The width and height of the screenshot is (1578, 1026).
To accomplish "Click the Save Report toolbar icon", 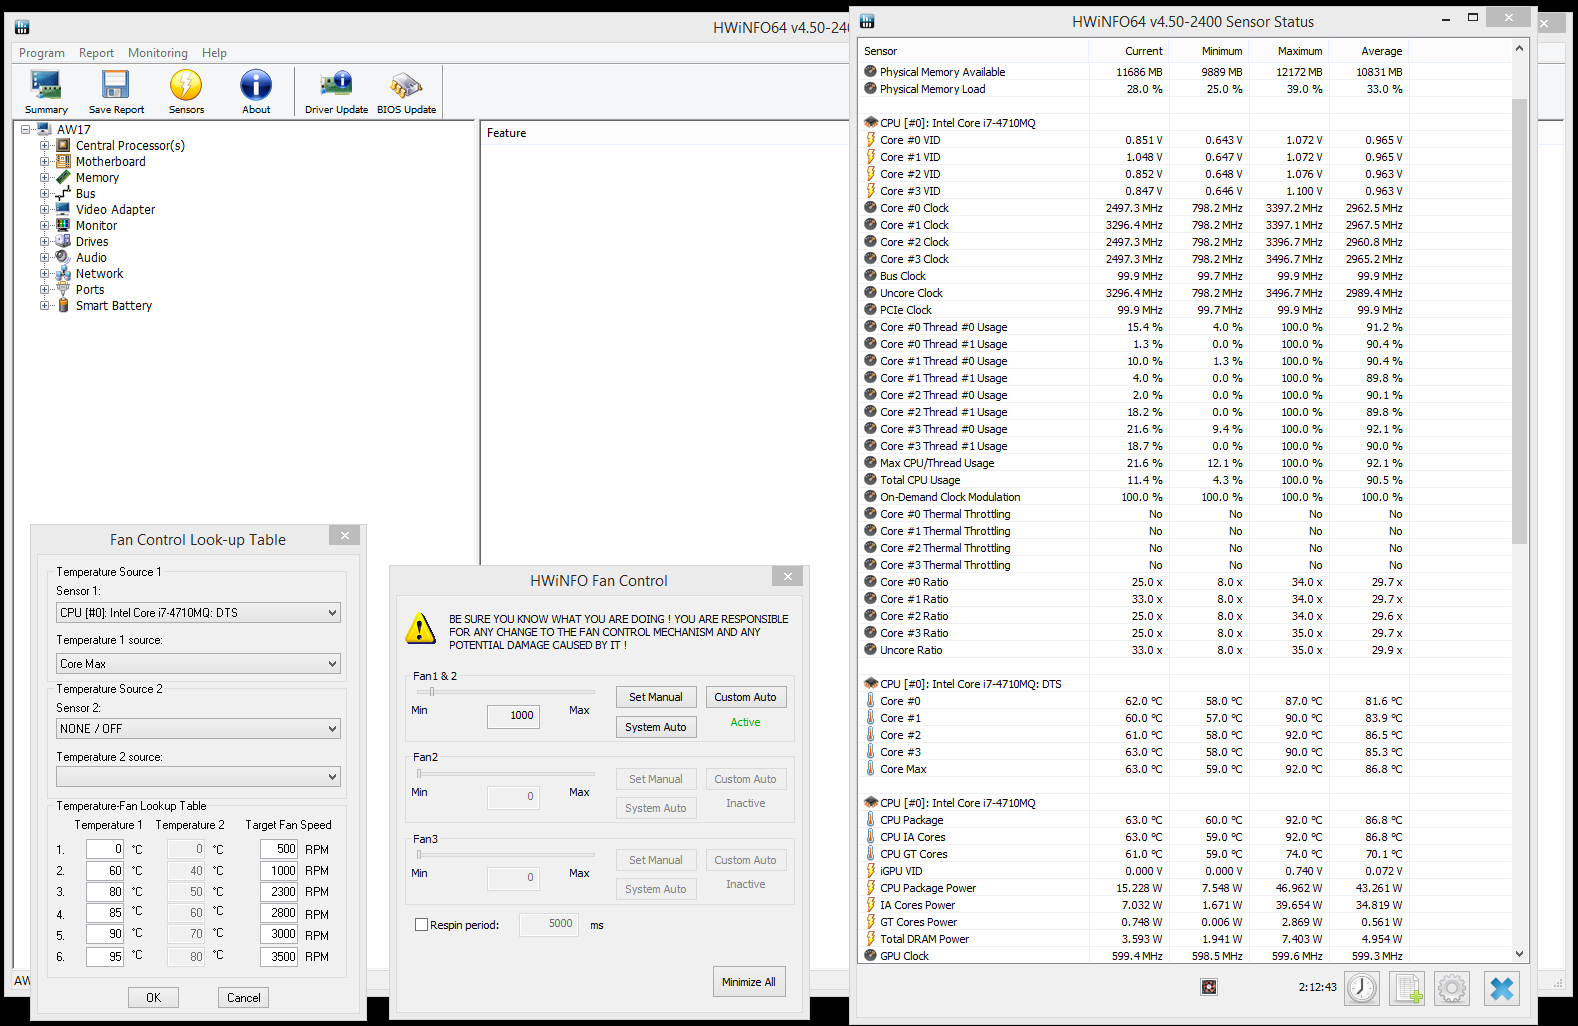I will coord(116,92).
